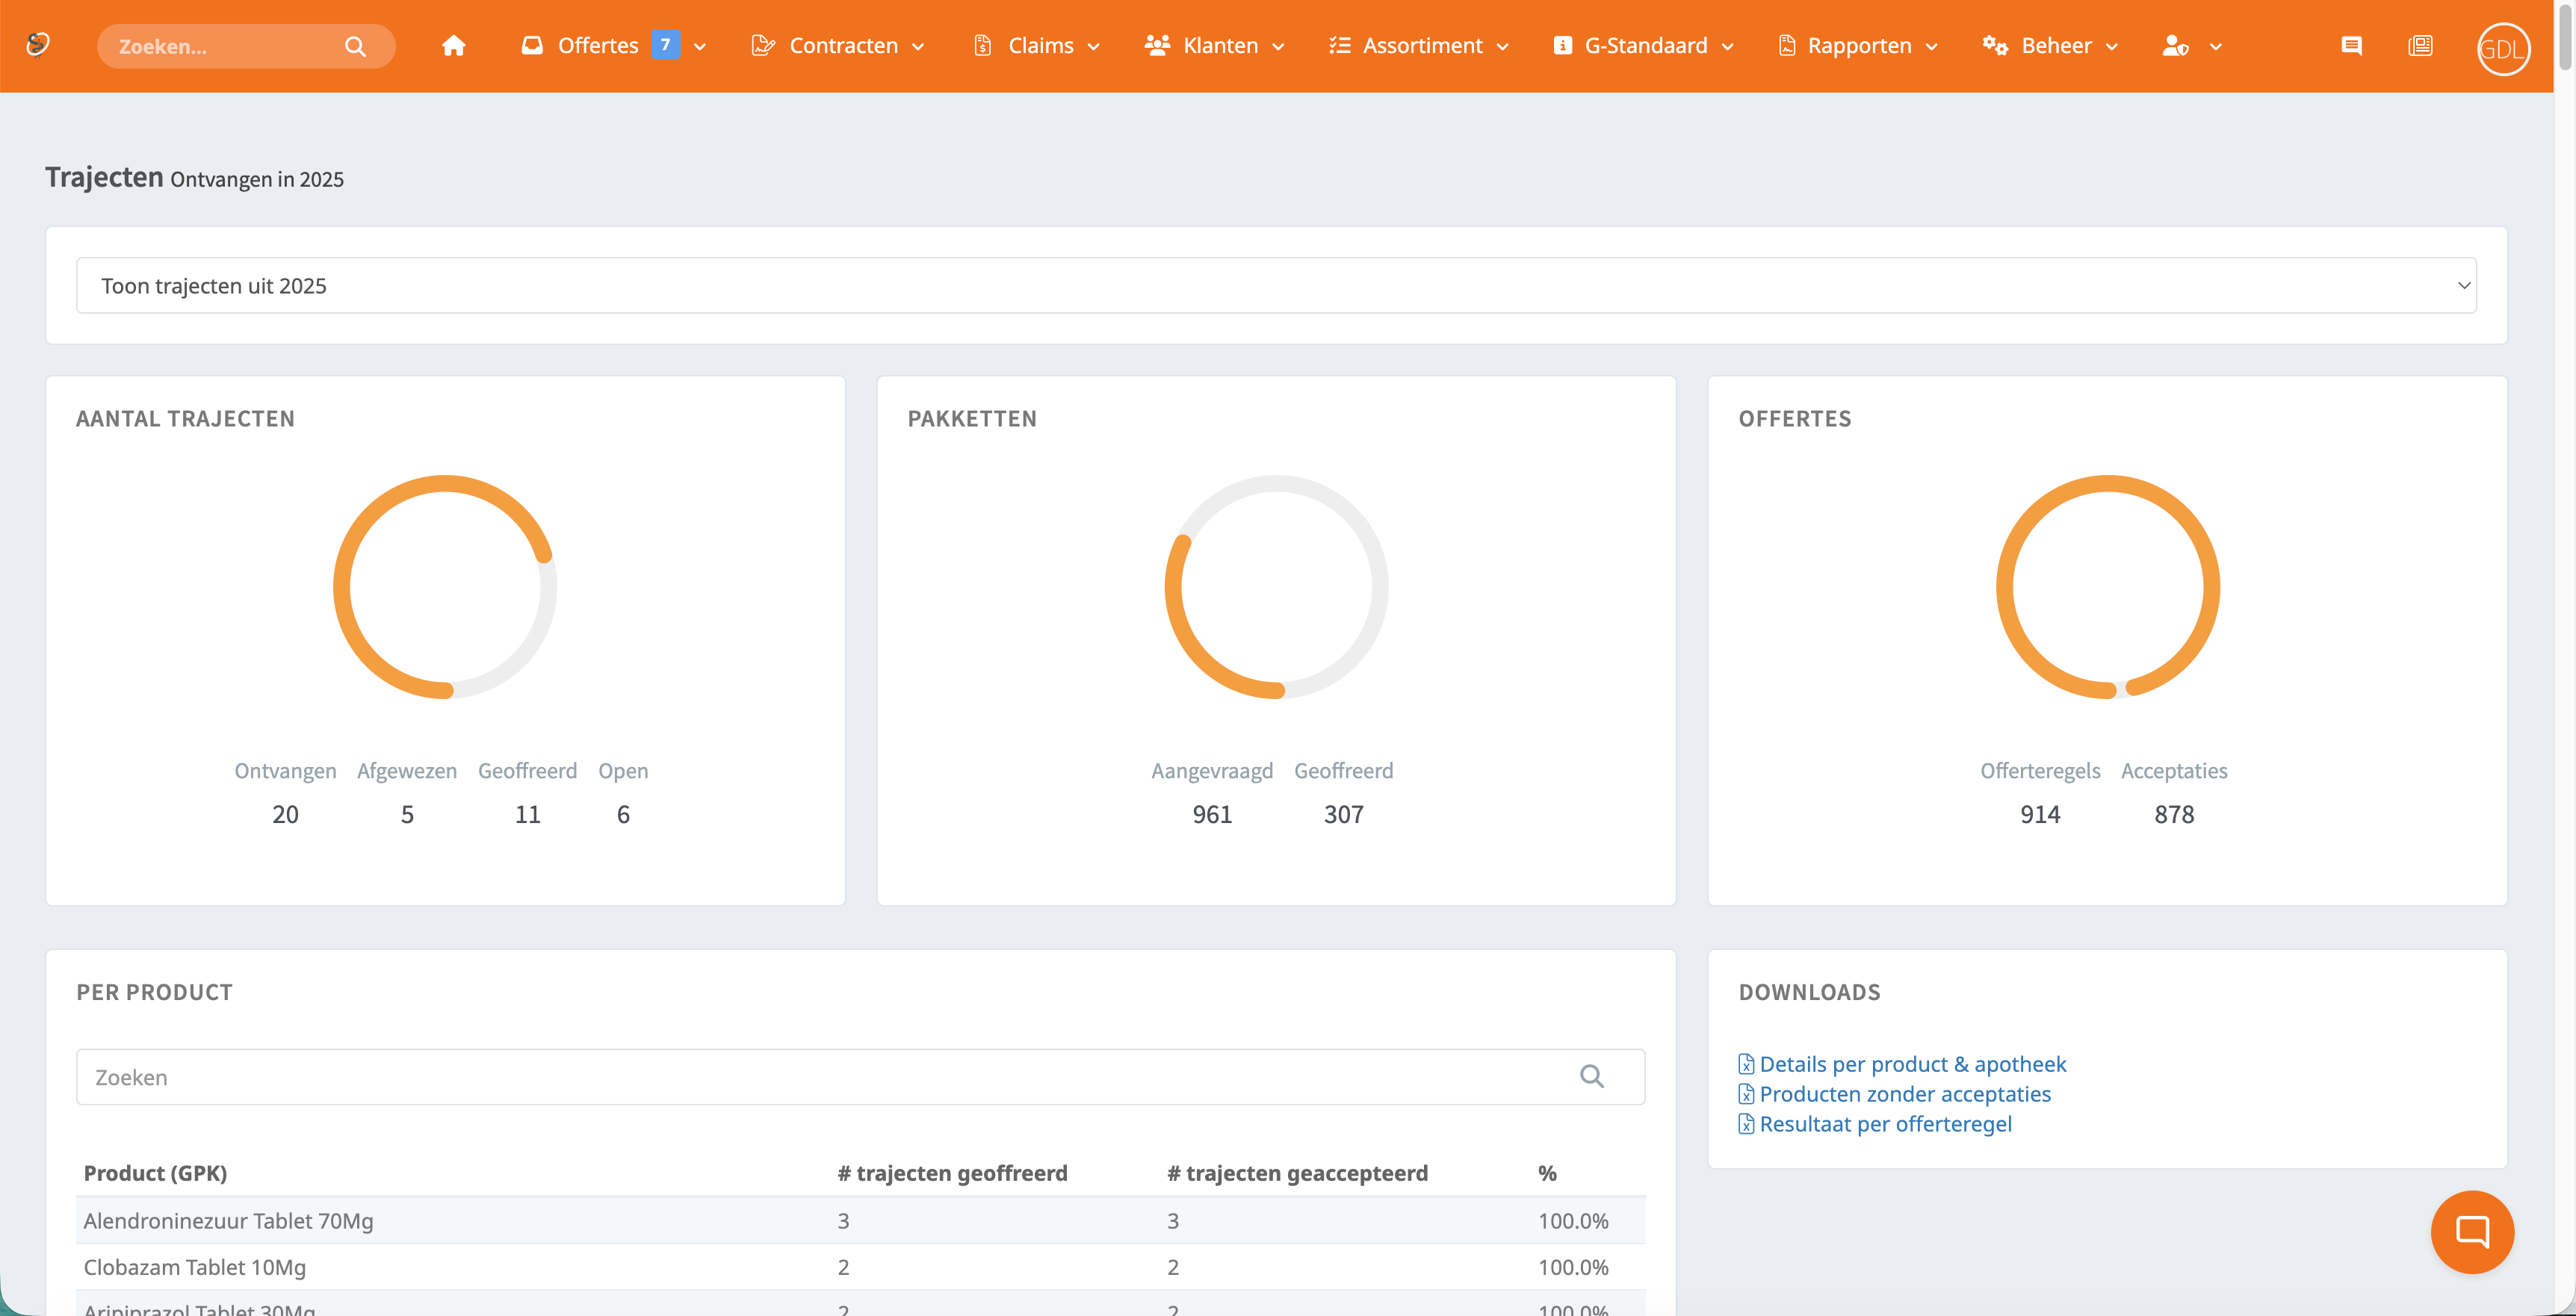Image resolution: width=2576 pixels, height=1316 pixels.
Task: Download 'Details per product & apotheek'
Action: pyautogui.click(x=1902, y=1064)
